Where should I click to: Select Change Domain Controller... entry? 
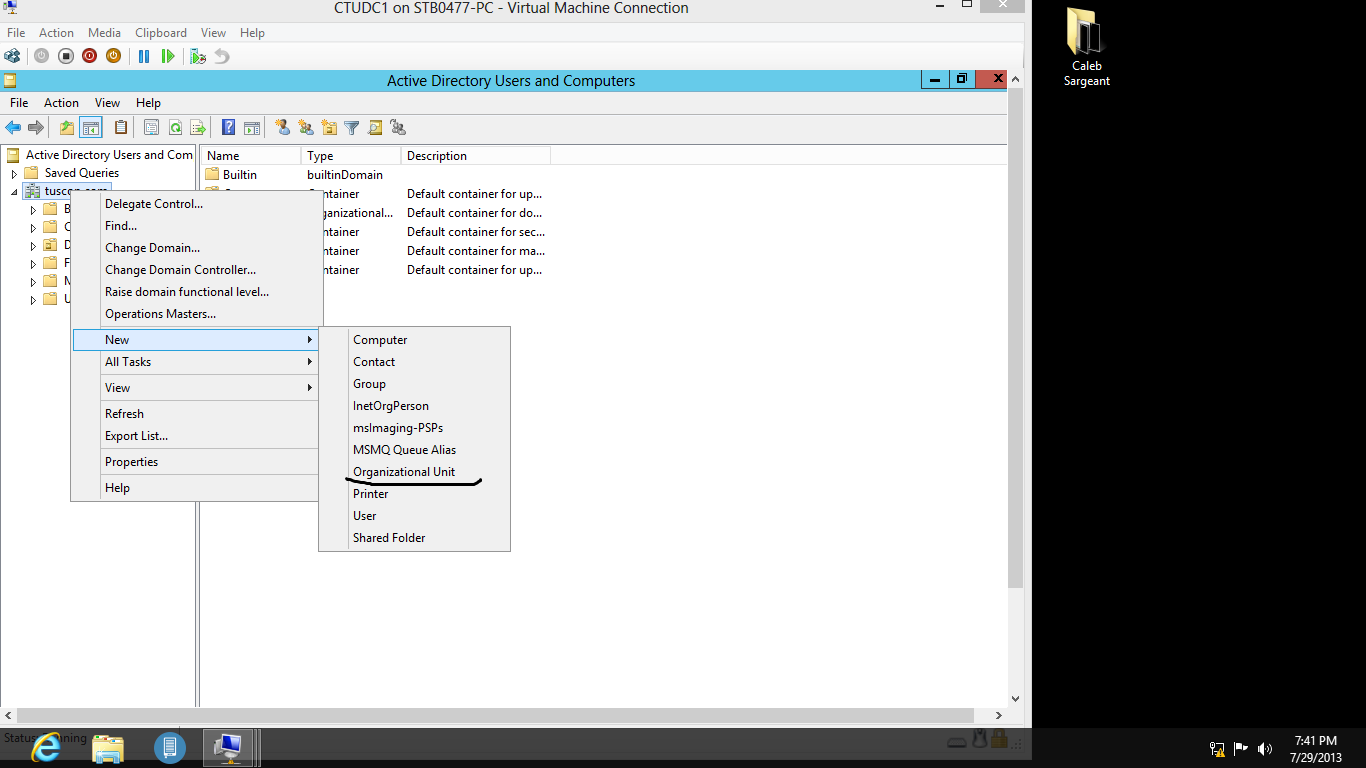(x=196, y=270)
